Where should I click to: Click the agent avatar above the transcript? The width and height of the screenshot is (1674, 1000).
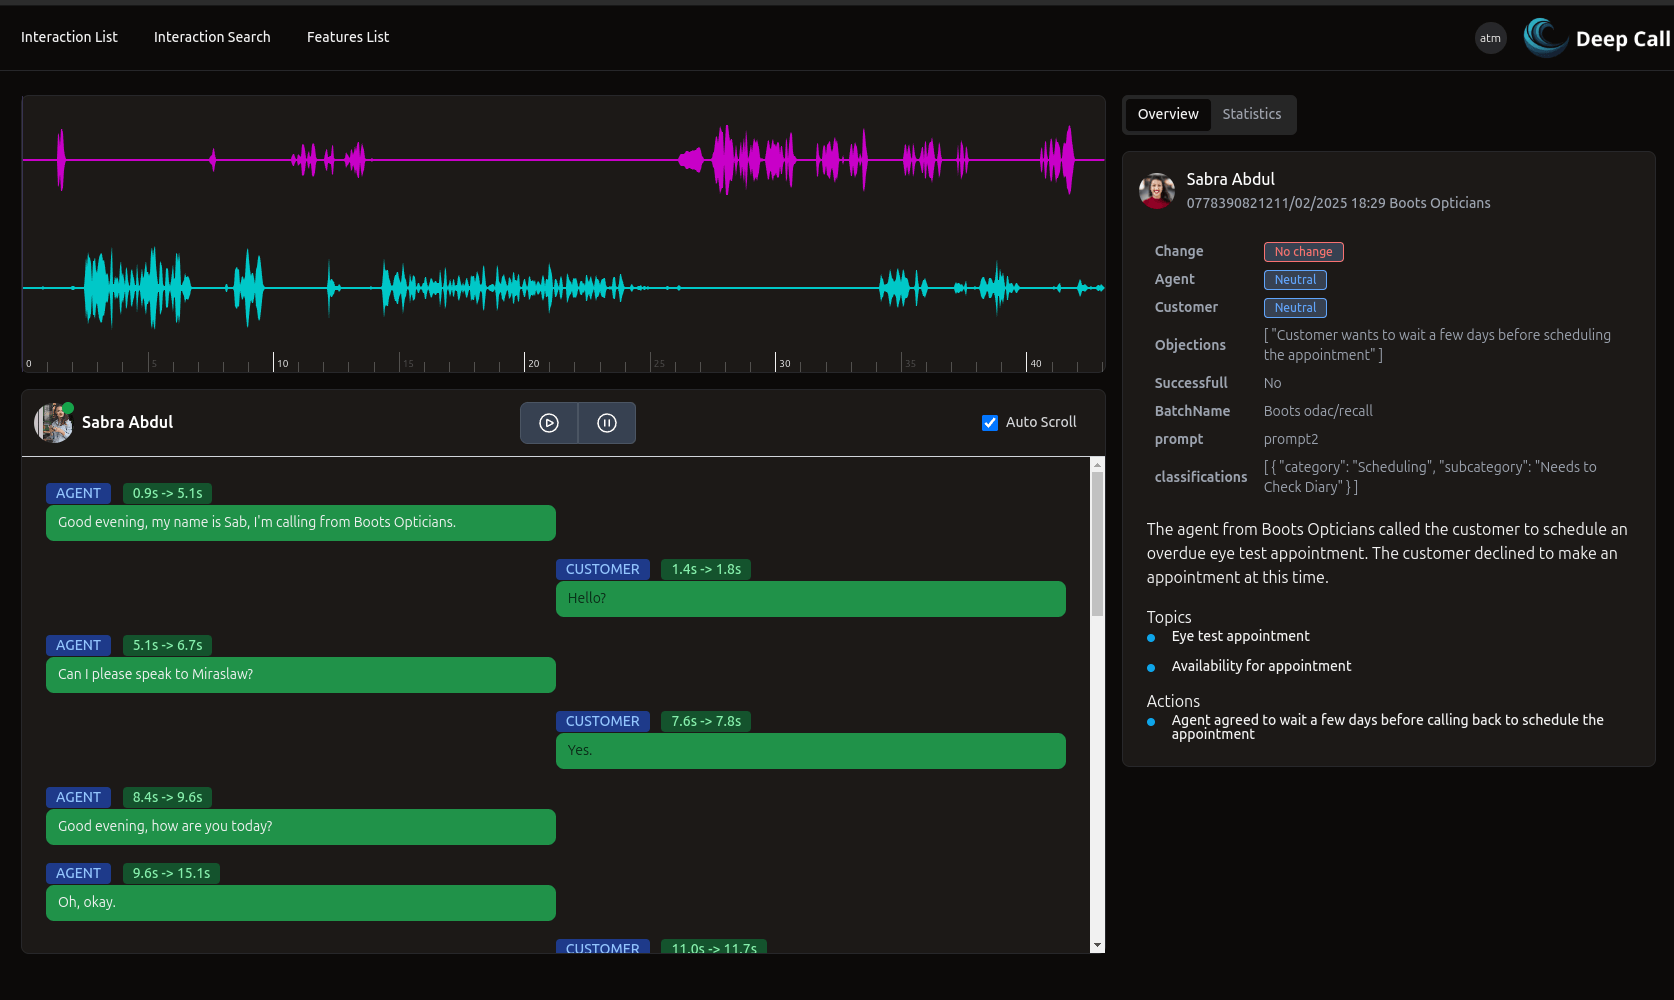[x=54, y=423]
